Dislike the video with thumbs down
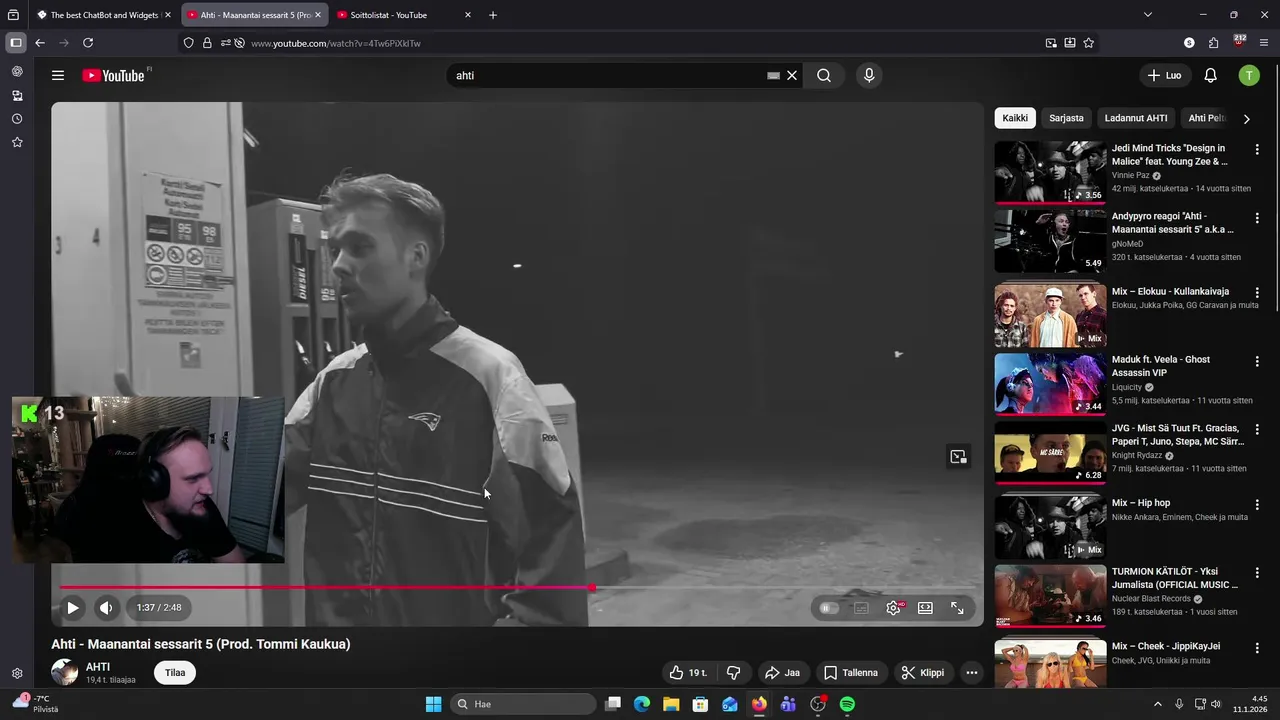 (733, 673)
